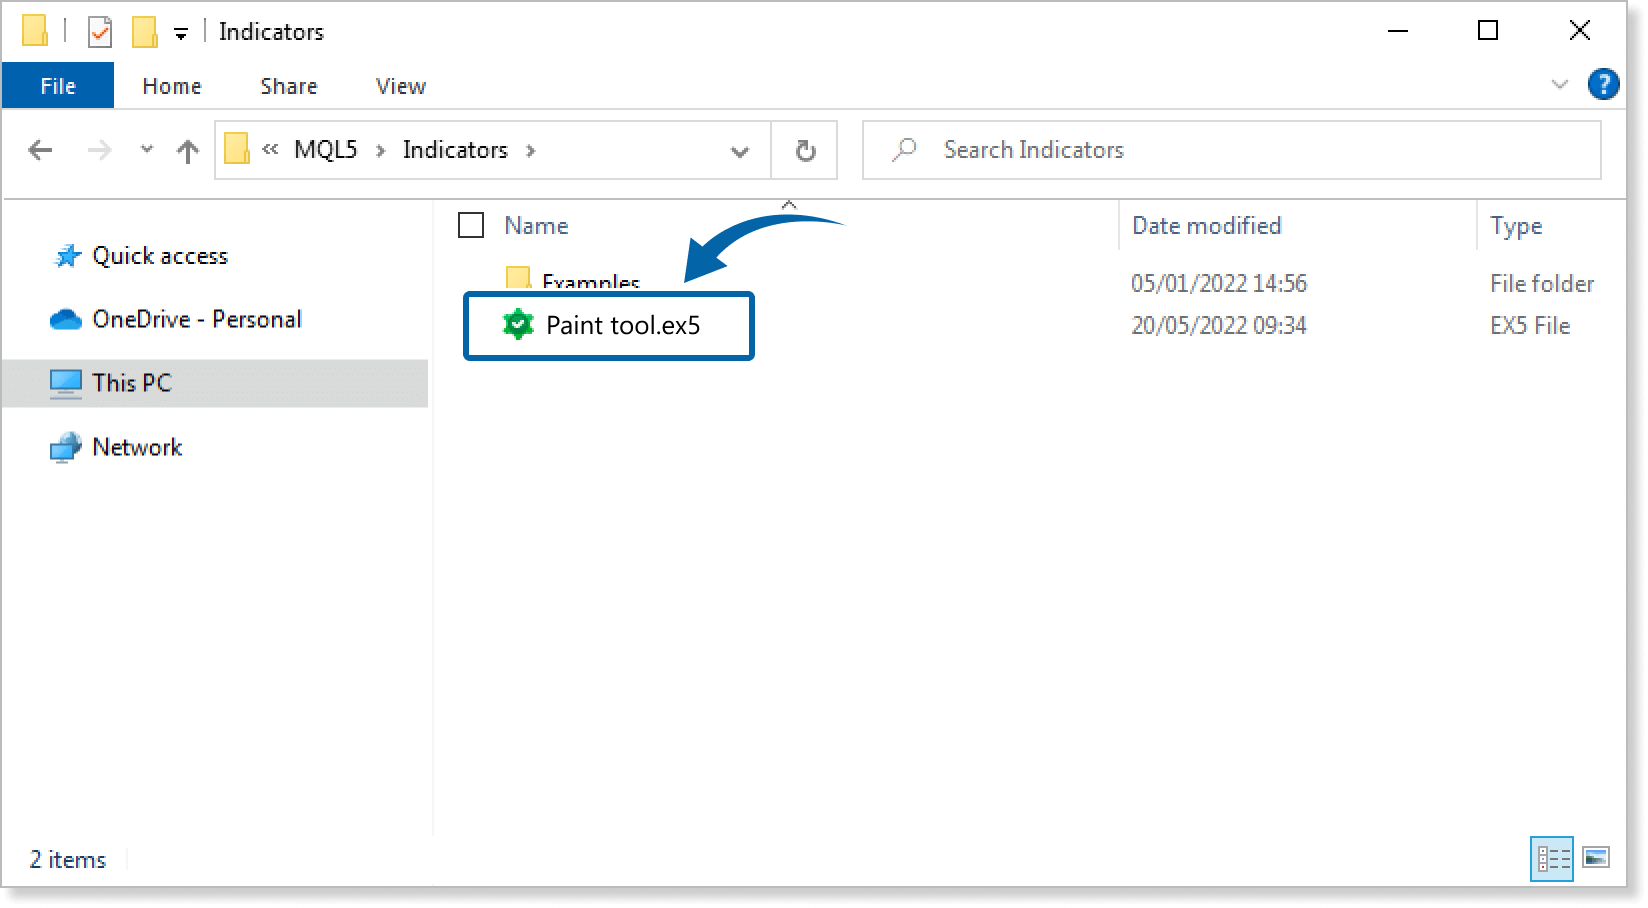Click the properties icon in title bar

pos(100,32)
